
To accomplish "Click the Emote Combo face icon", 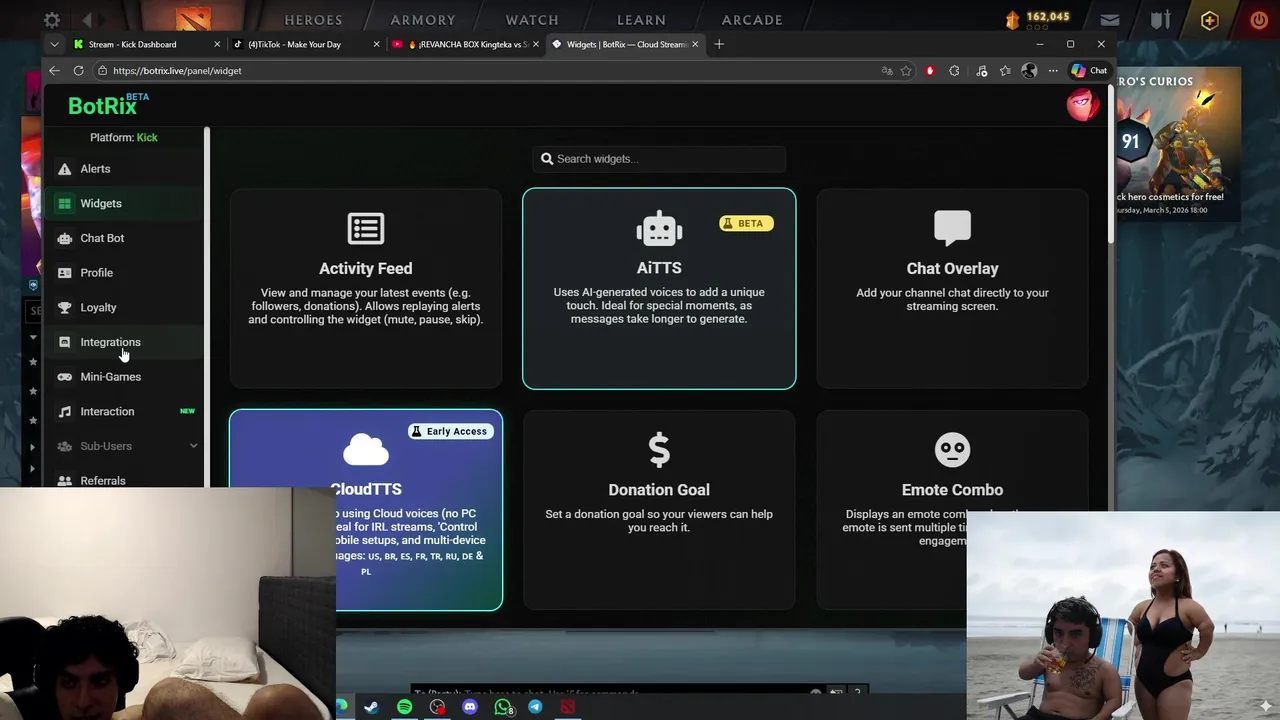I will [952, 450].
